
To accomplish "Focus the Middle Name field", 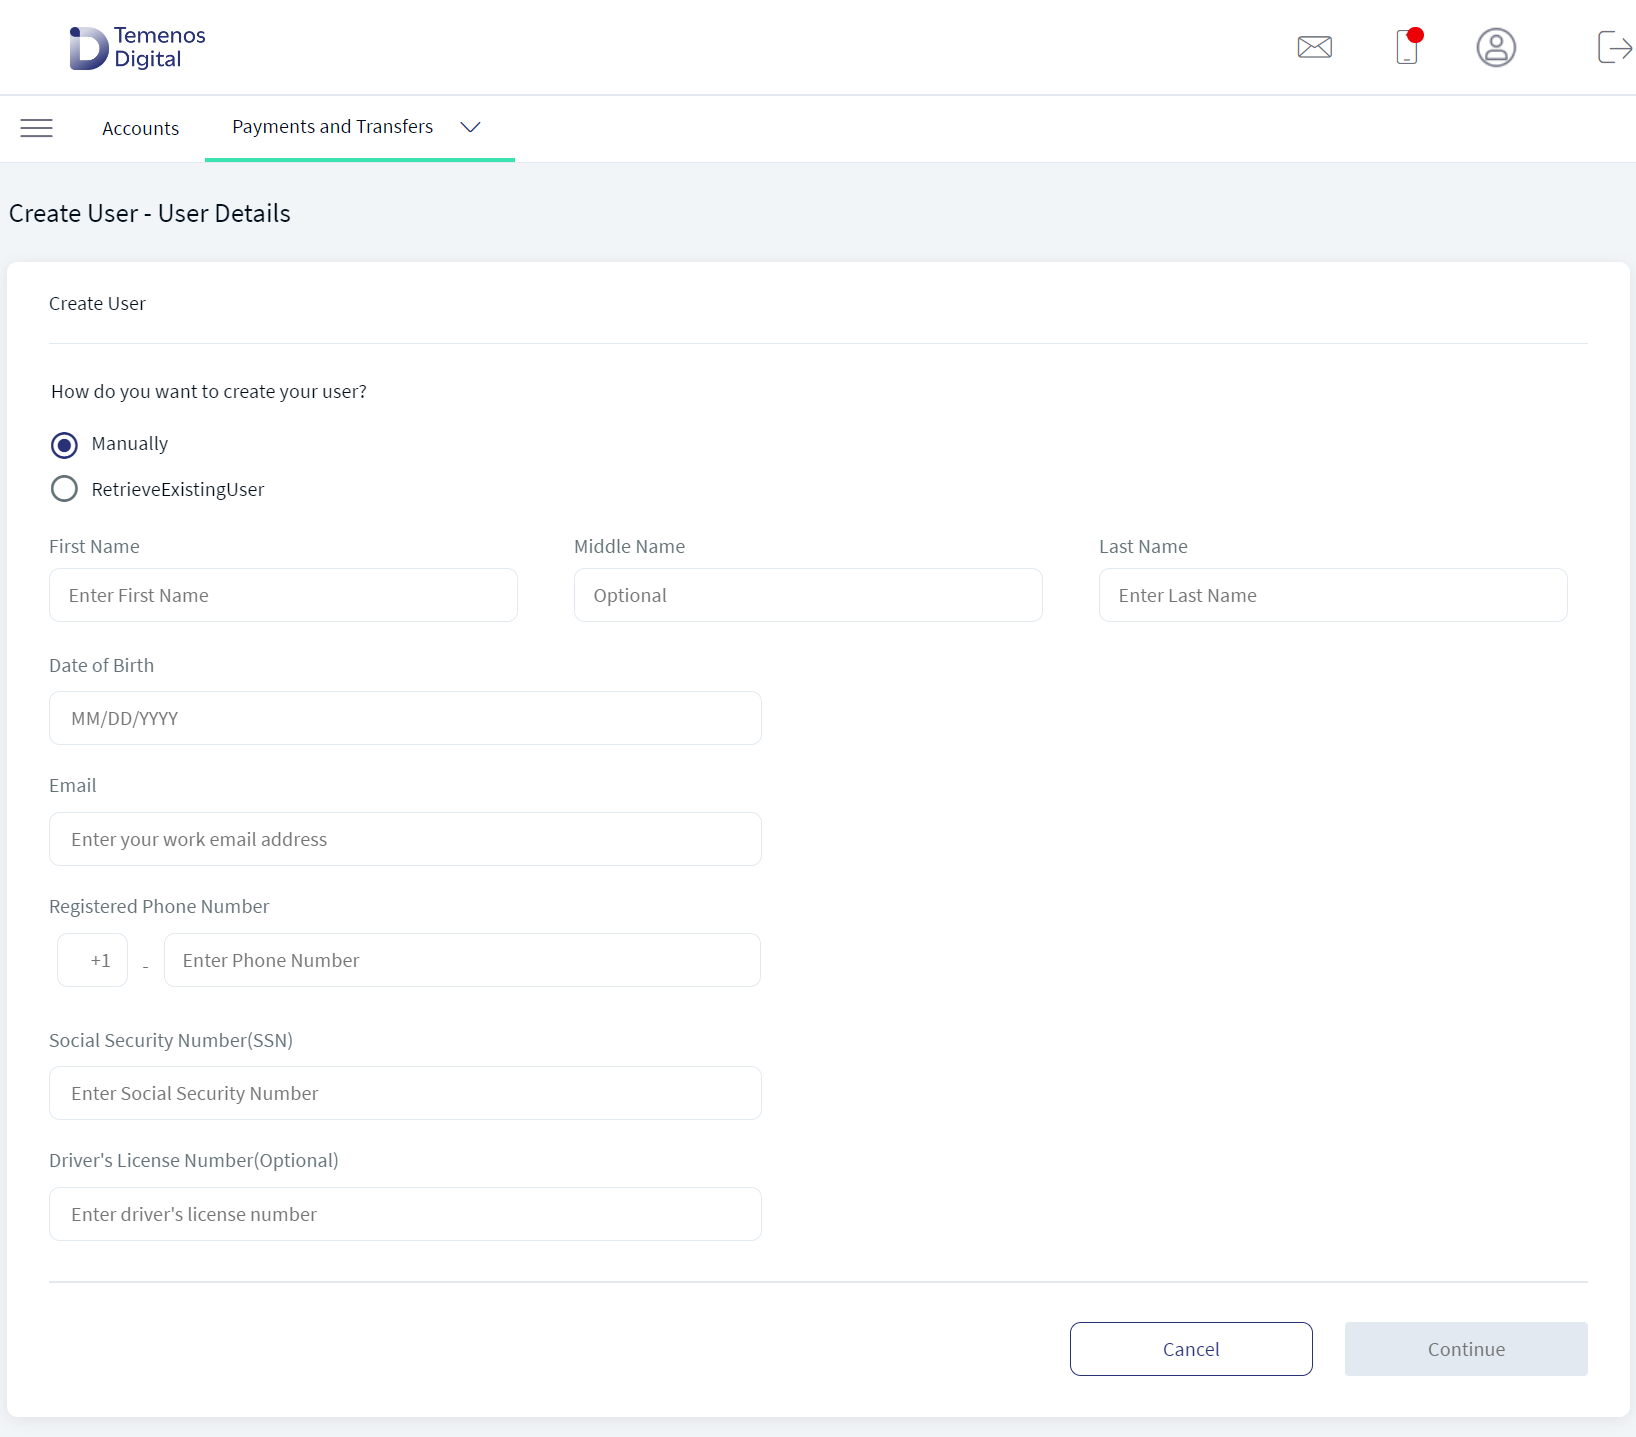I will click(x=808, y=595).
